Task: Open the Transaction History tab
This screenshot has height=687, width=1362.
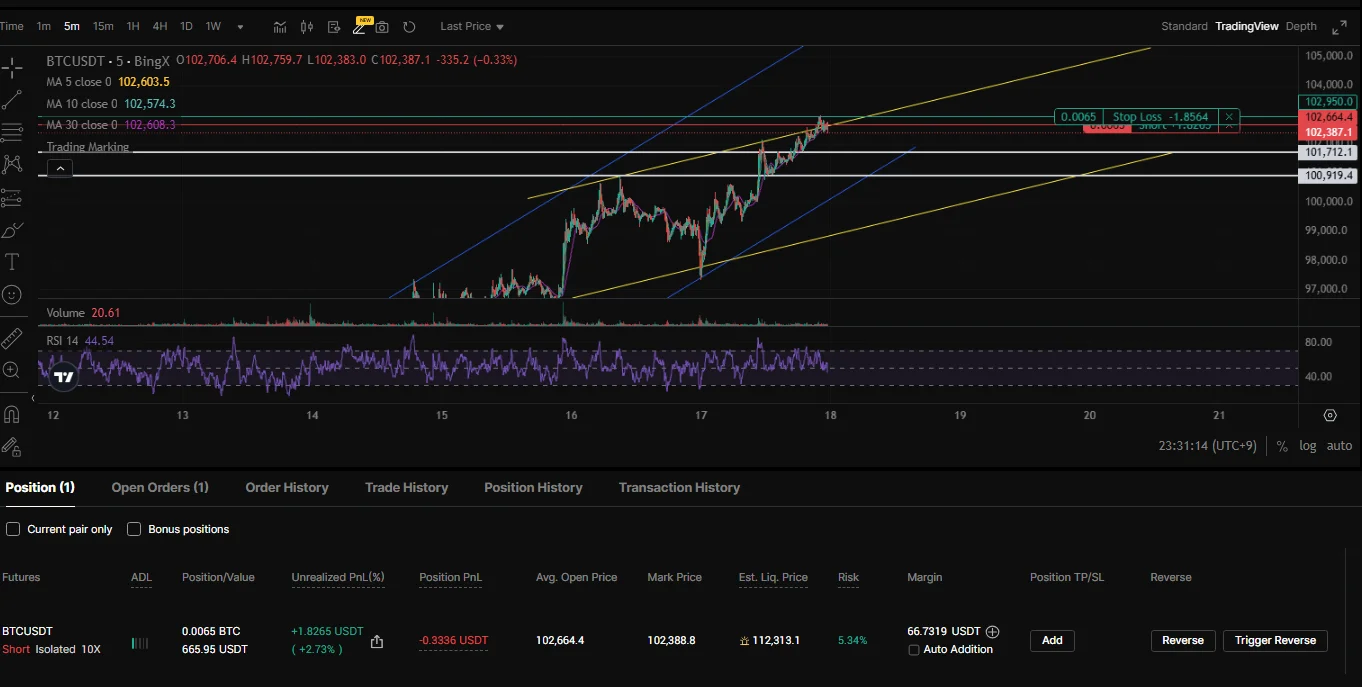Action: click(x=679, y=488)
